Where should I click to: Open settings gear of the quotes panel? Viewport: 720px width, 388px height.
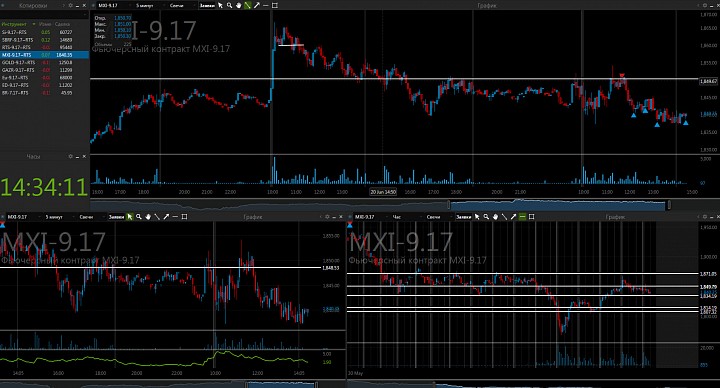(x=70, y=6)
